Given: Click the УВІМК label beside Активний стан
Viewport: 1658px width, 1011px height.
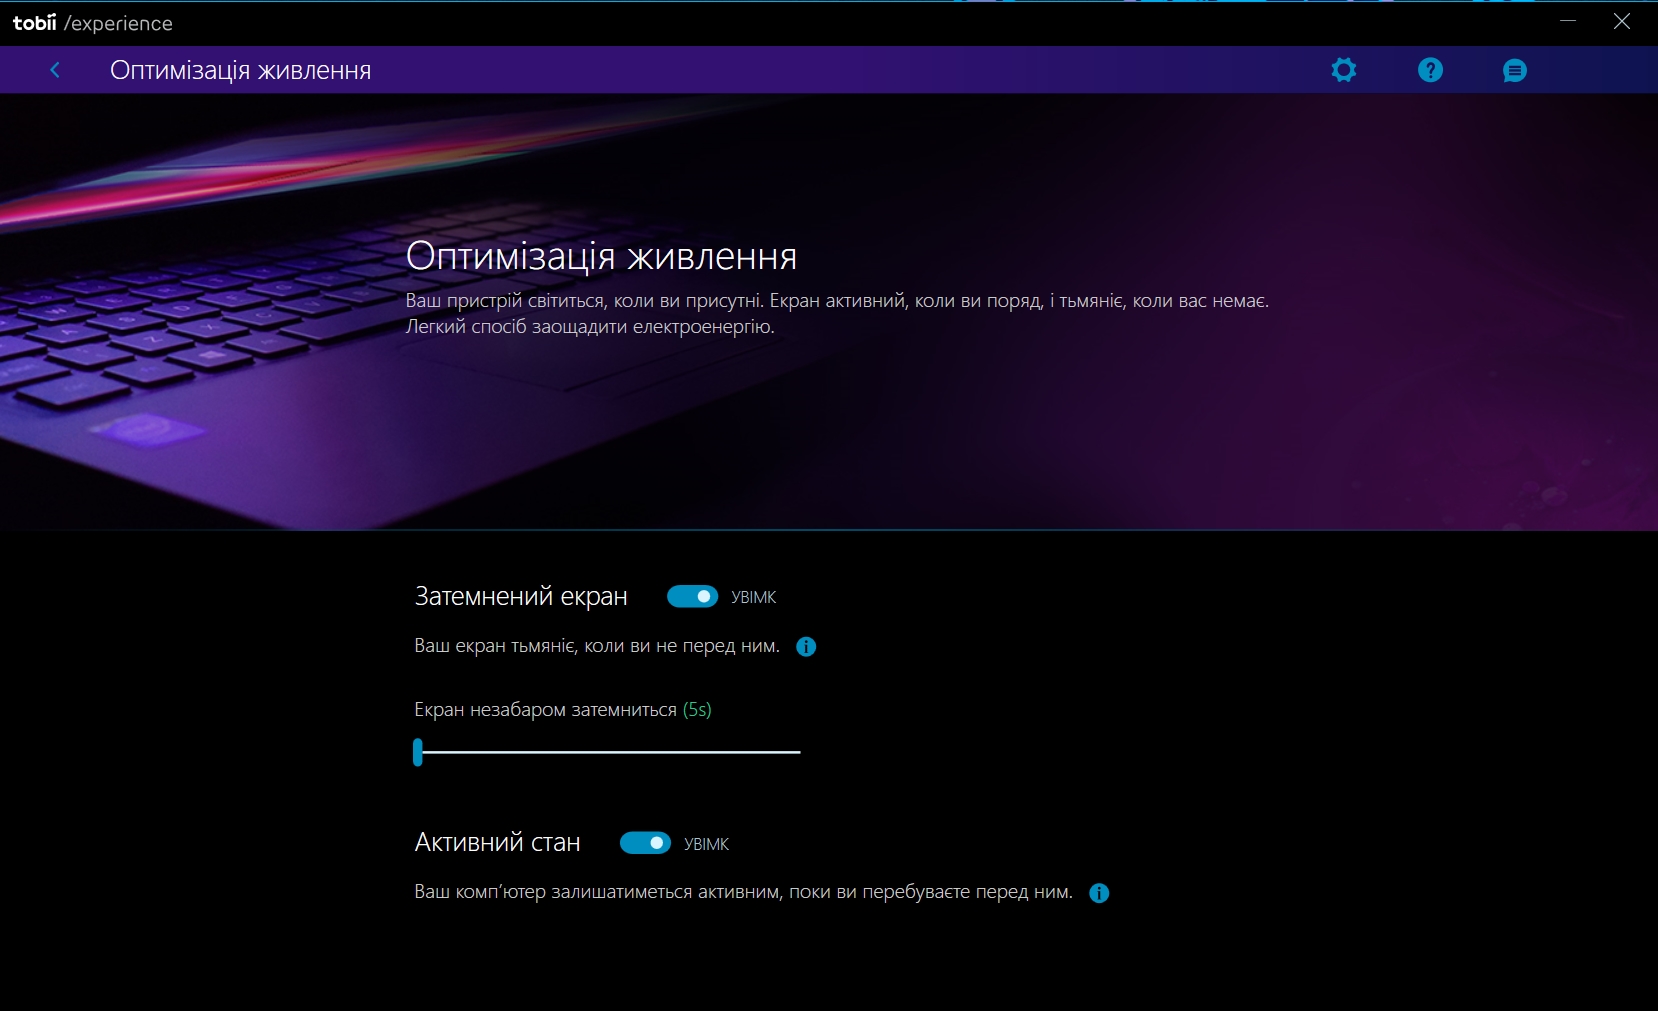Looking at the screenshot, I should coord(706,845).
